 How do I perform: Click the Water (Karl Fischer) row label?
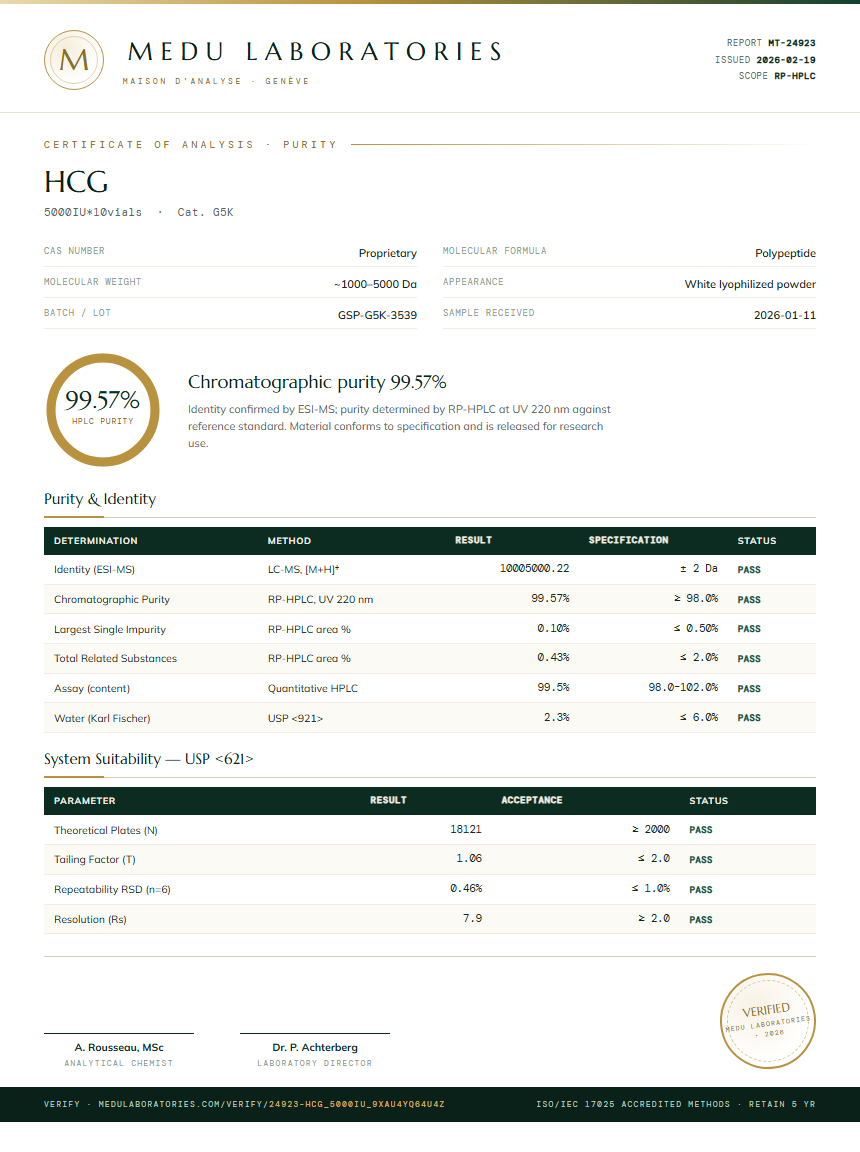click(102, 719)
